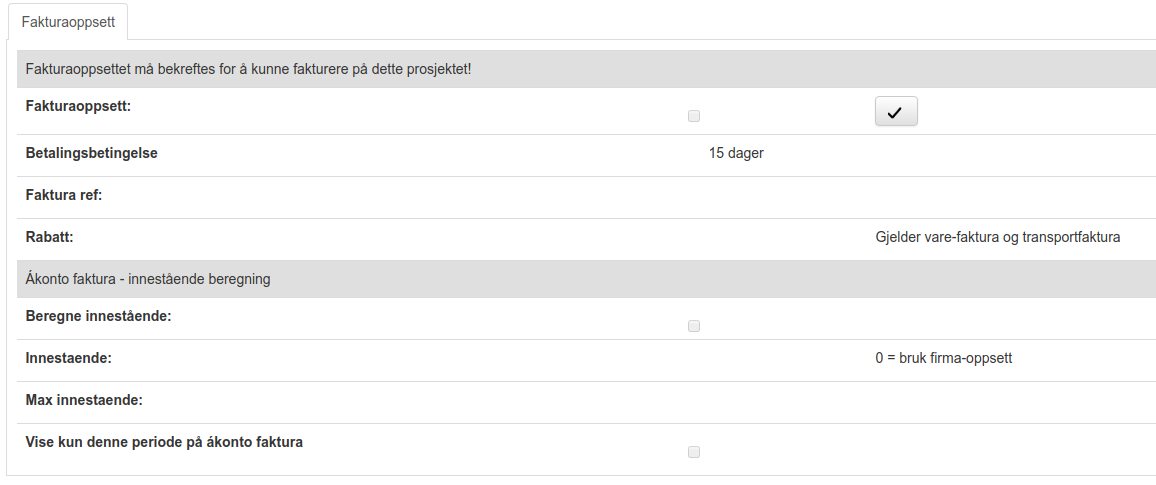Click the 'Beregne innestående:' label

coord(98,316)
